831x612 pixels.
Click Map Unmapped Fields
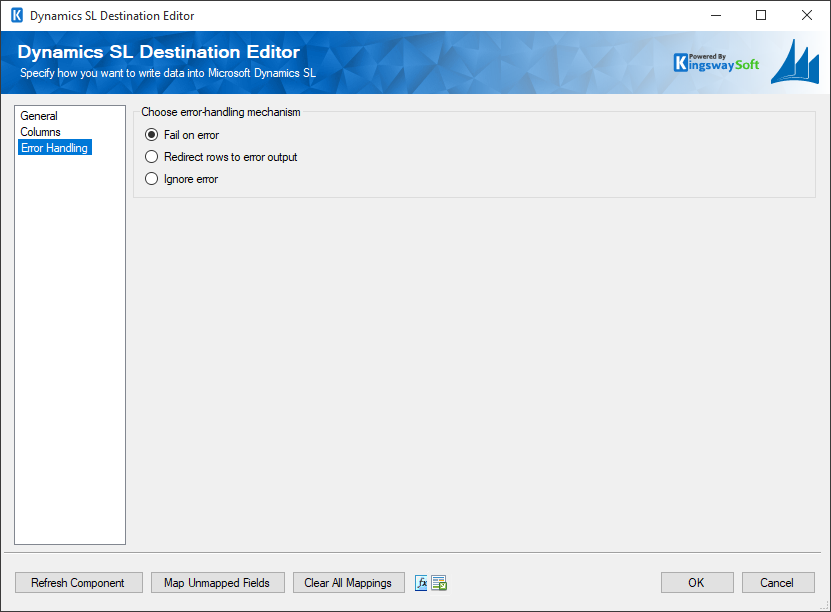pos(217,583)
